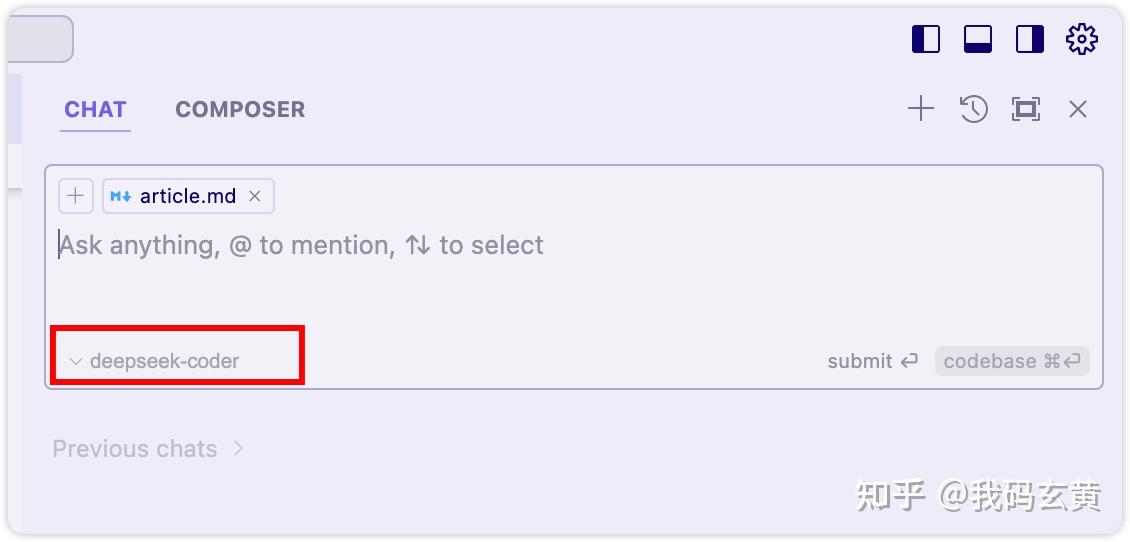This screenshot has height=542, width=1130.
Task: Toggle the right sidebar layout icon
Action: click(1029, 39)
